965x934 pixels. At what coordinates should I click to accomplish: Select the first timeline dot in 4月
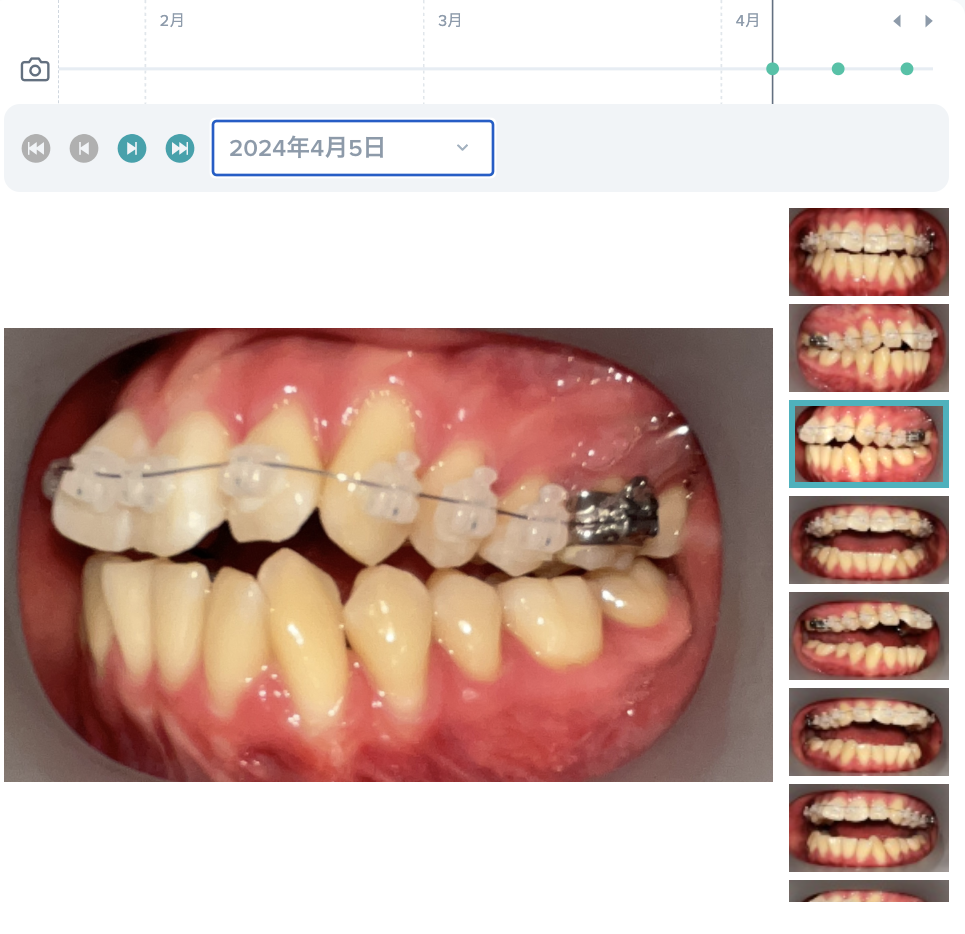(772, 69)
